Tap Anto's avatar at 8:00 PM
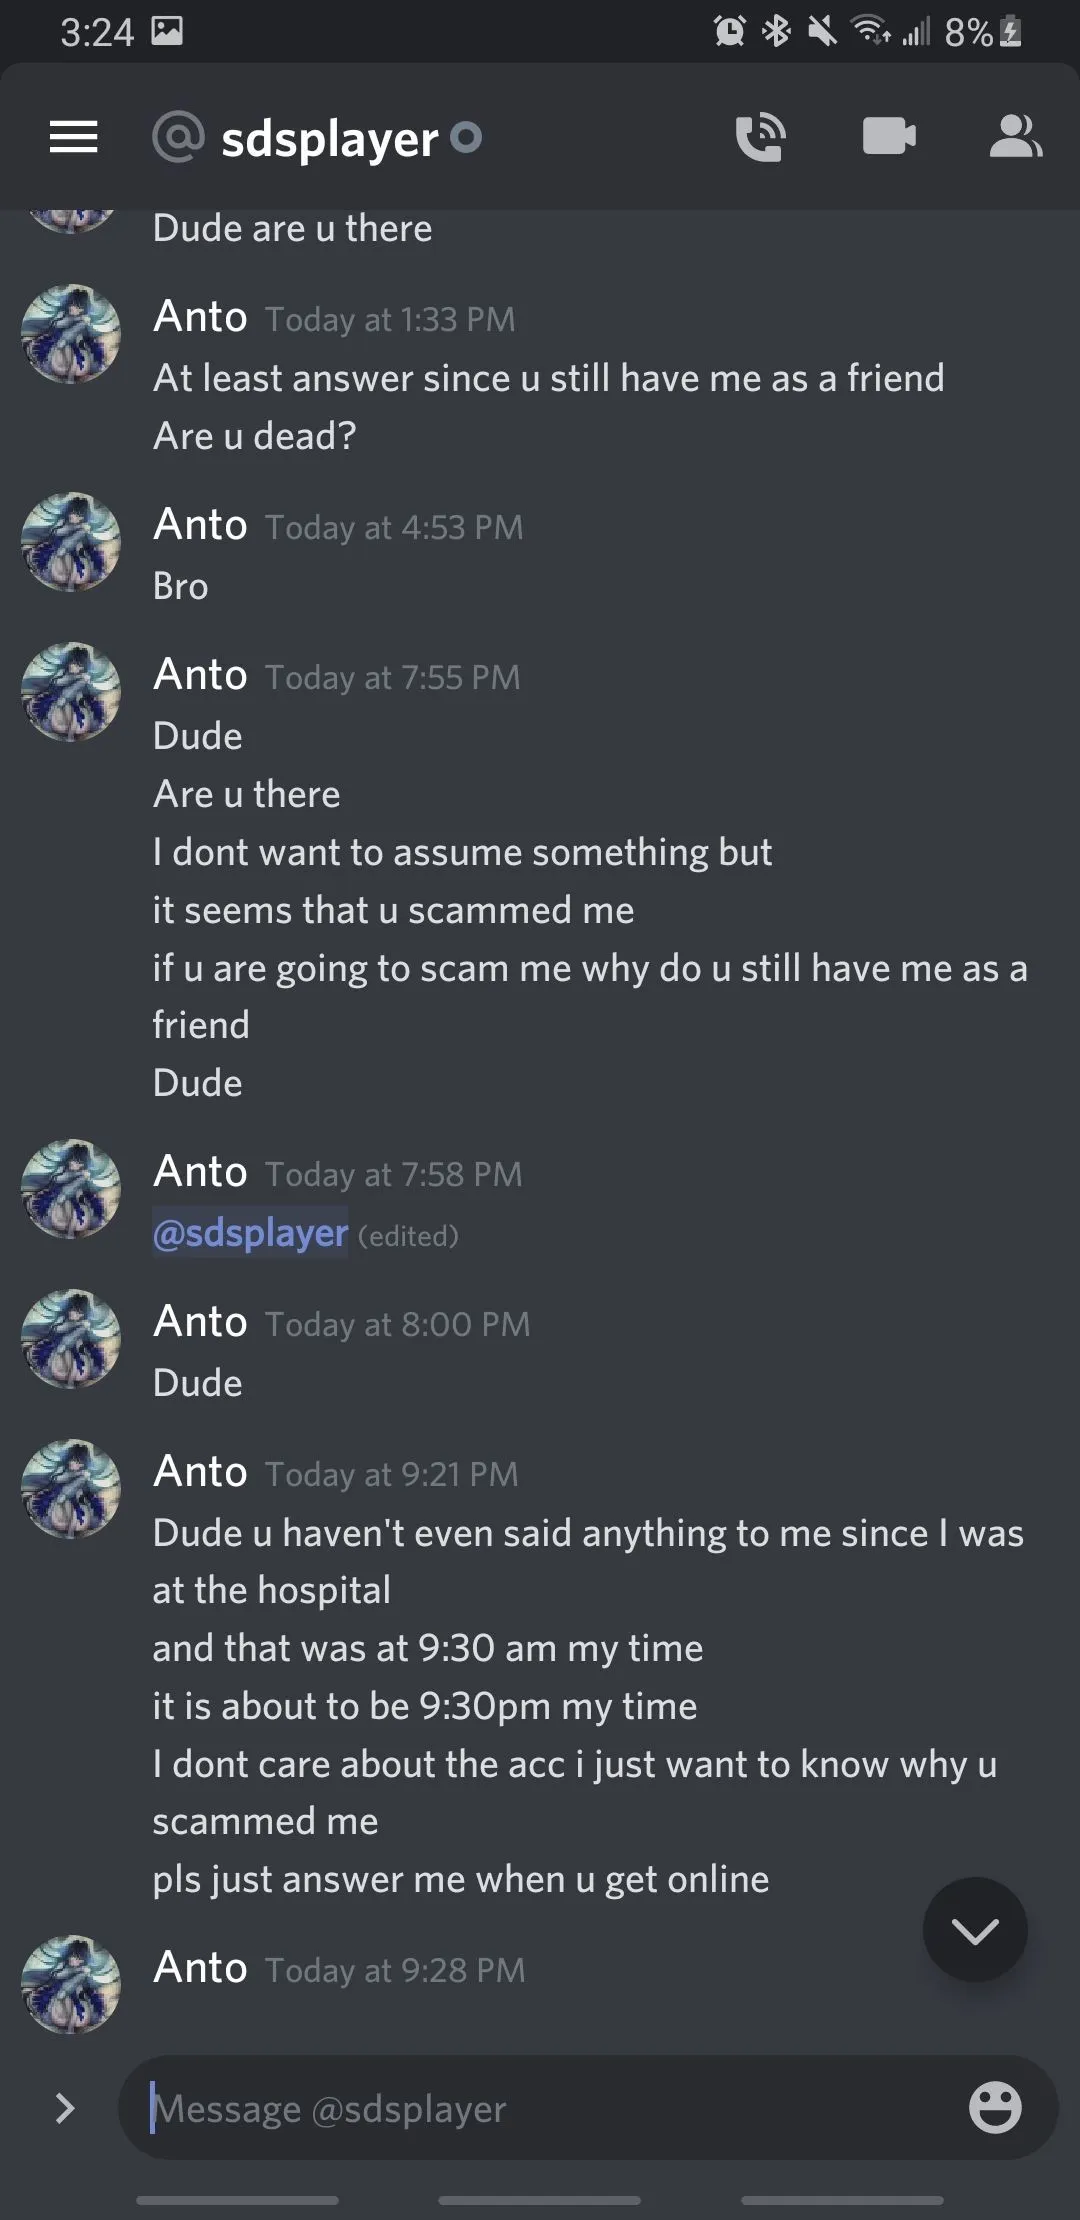The image size is (1080, 2220). 71,1339
